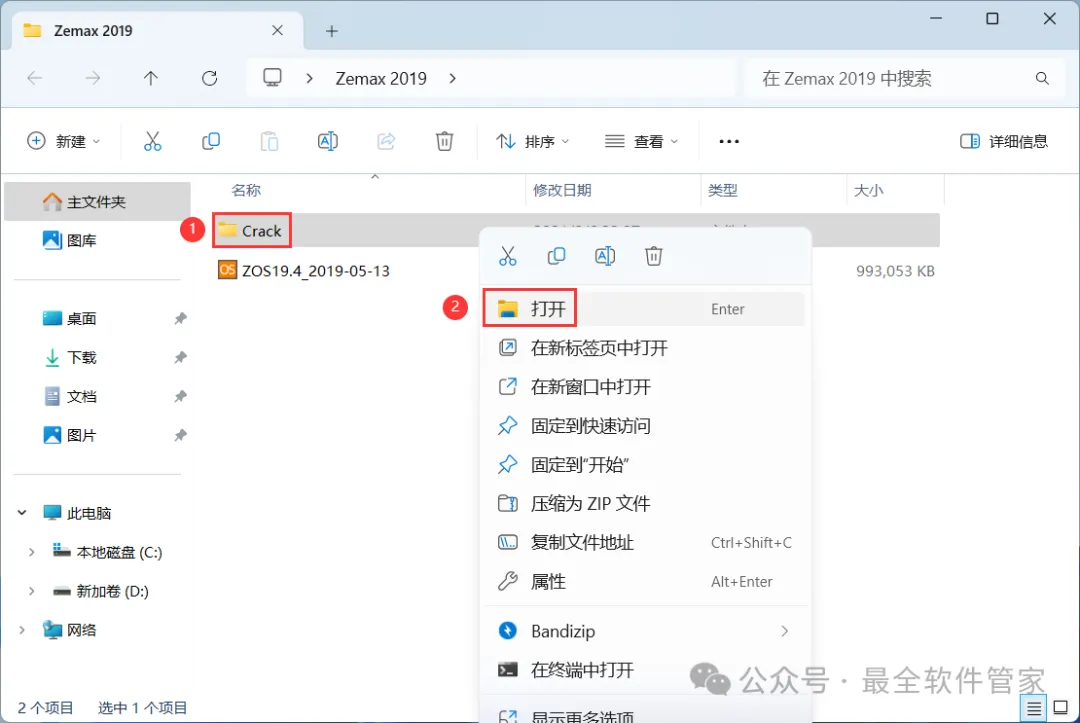Choose 固定到"开始"
Screen dimensions: 1080x723
(643, 465)
